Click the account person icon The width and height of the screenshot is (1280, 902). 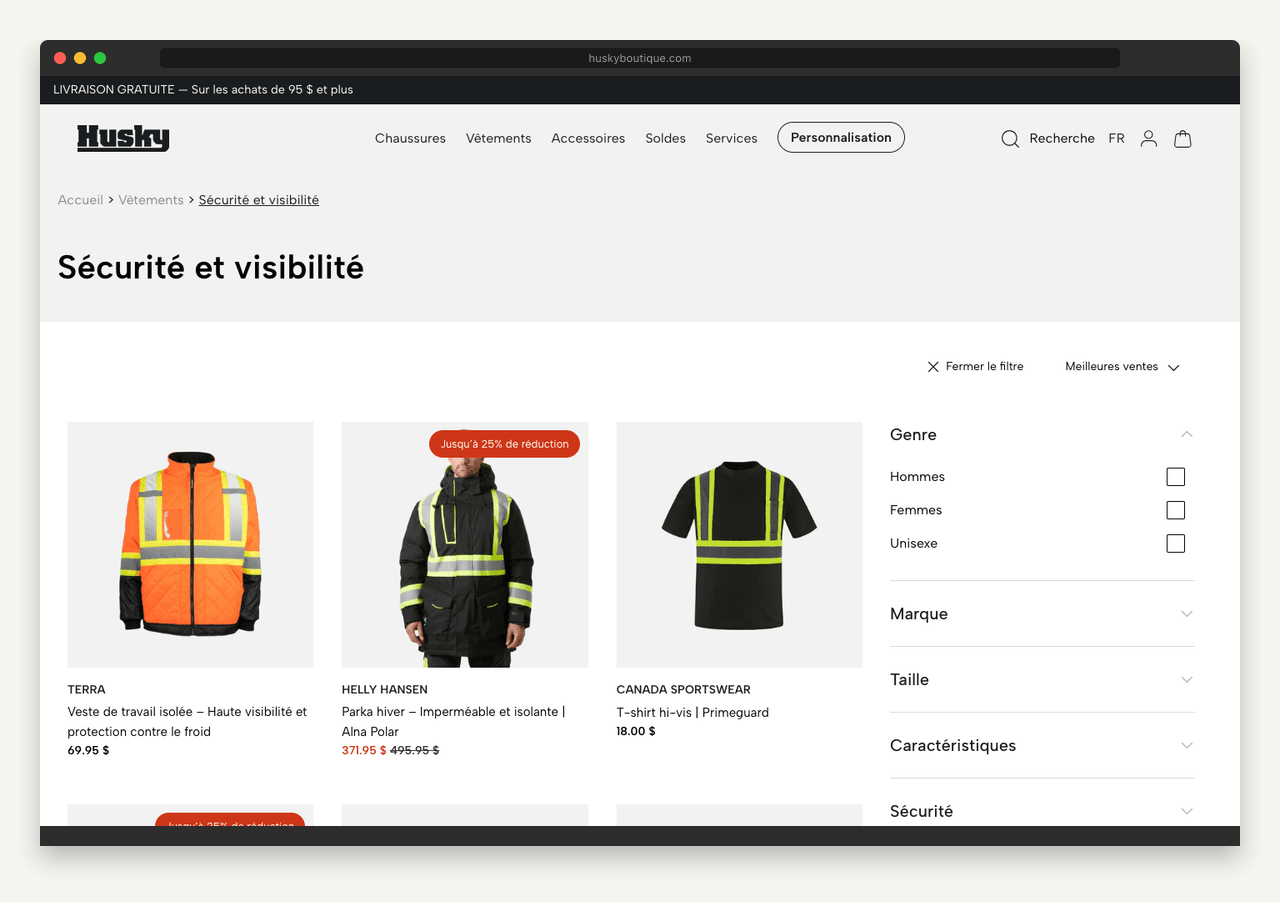(1148, 139)
